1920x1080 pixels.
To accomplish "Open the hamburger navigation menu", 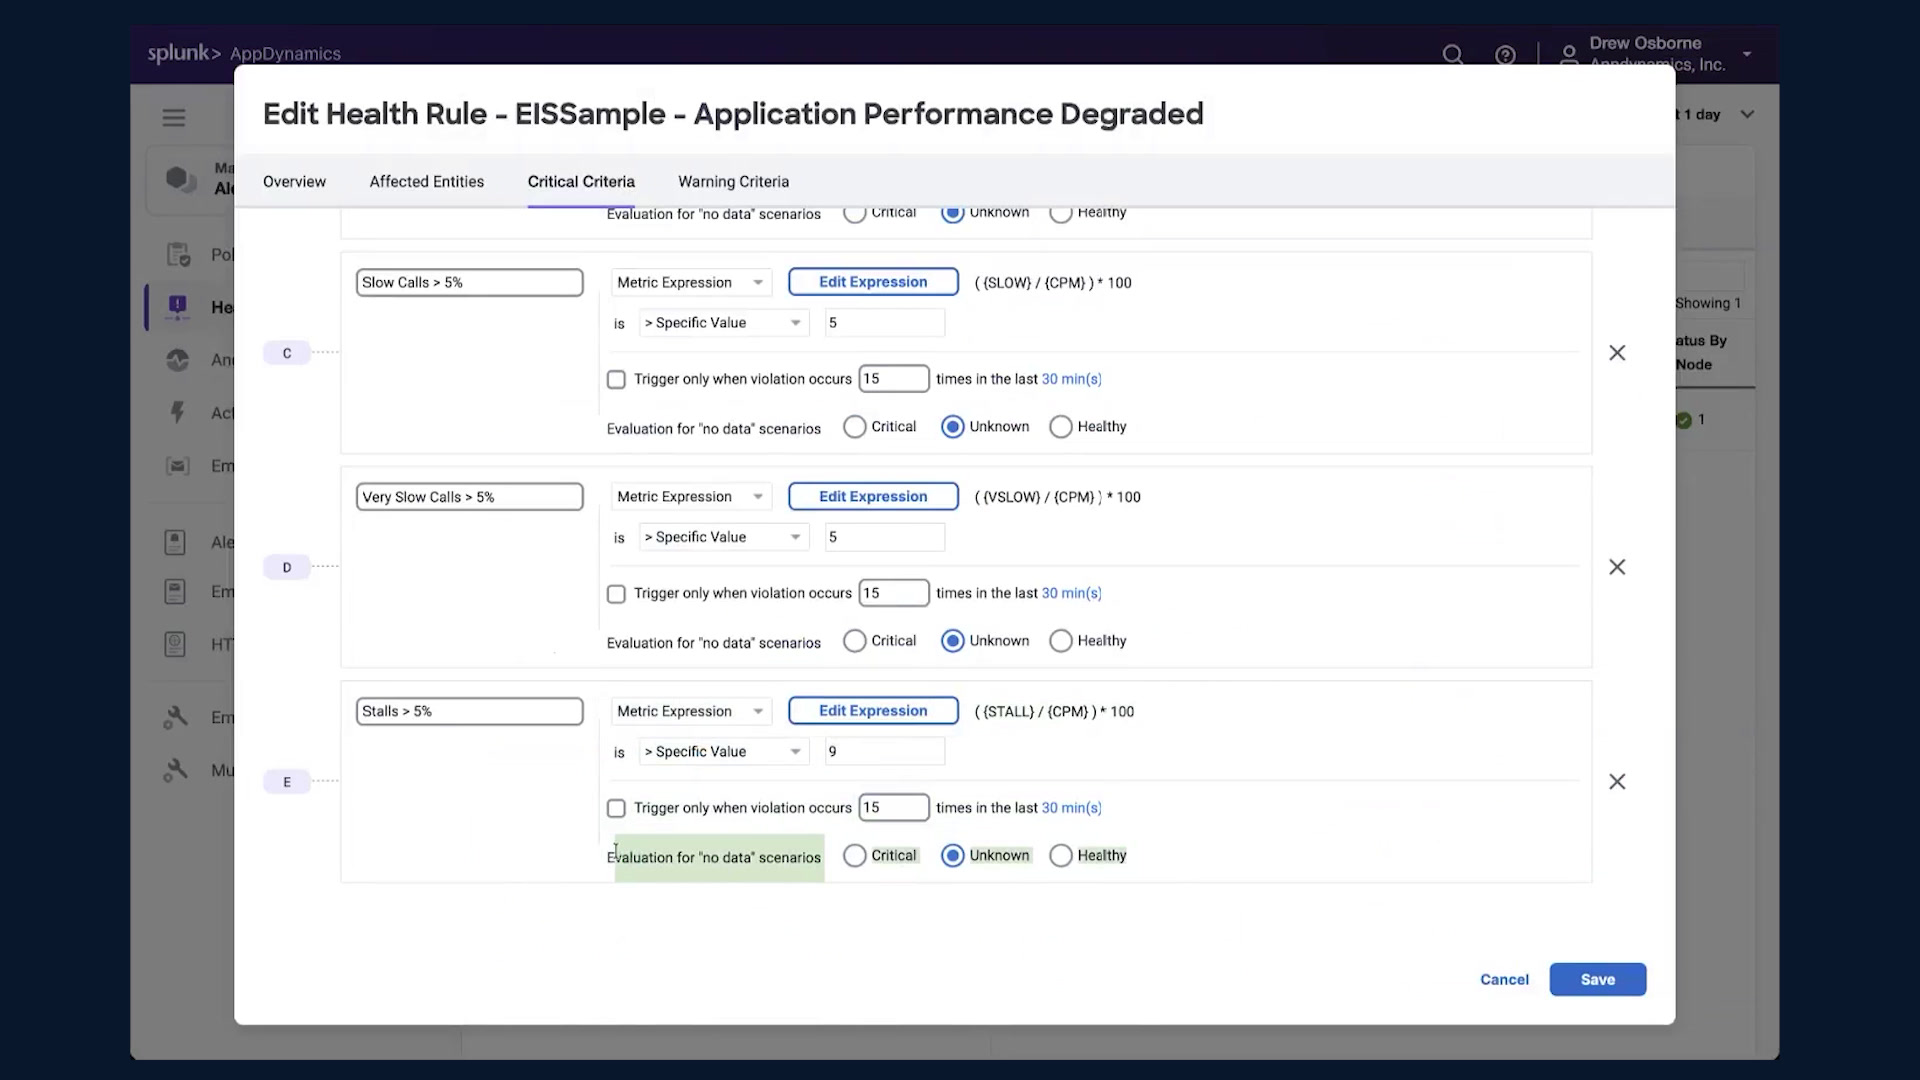I will 174,118.
